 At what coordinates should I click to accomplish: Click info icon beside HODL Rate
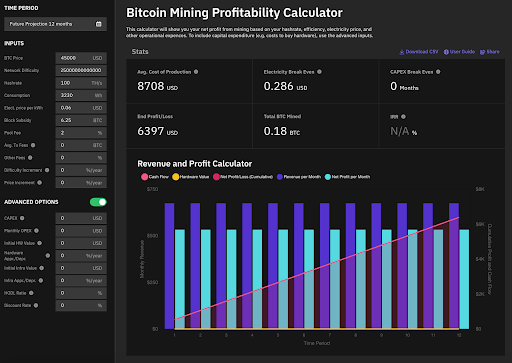[x=31, y=293]
